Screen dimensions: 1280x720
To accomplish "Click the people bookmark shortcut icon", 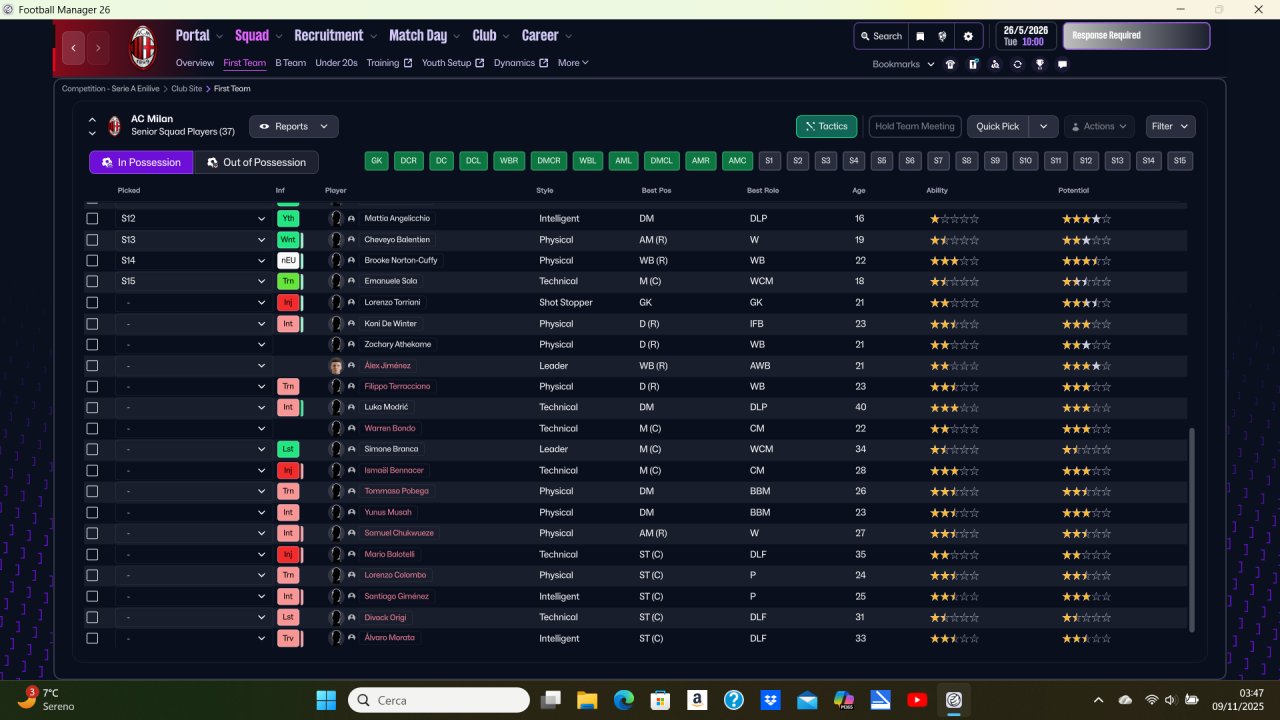I will pos(995,64).
